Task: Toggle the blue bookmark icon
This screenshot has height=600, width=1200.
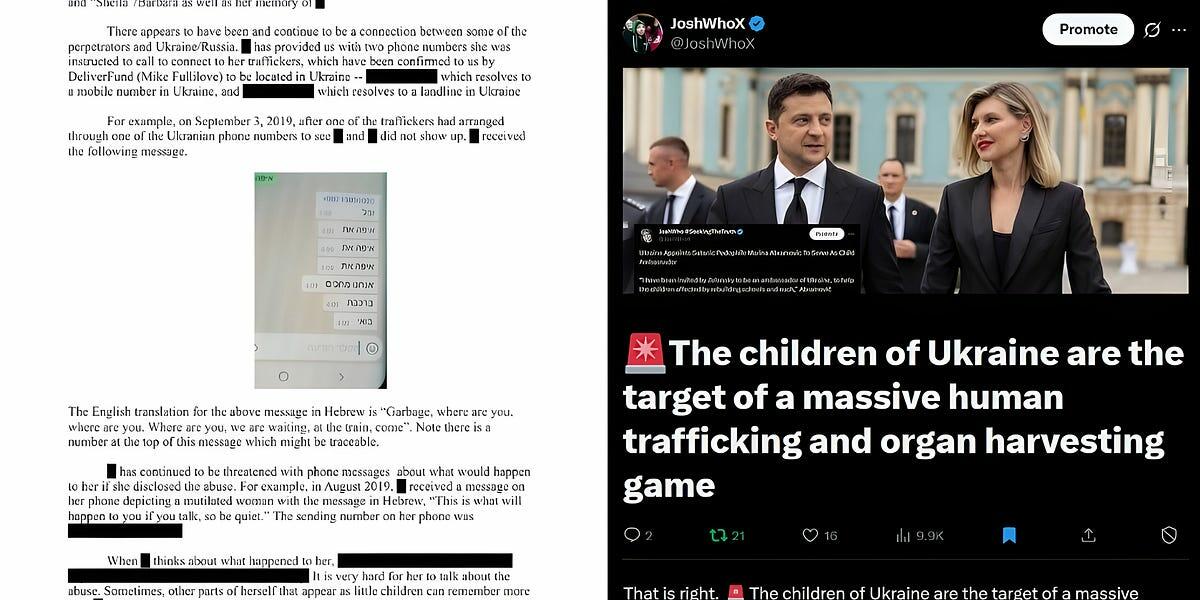Action: [1009, 535]
